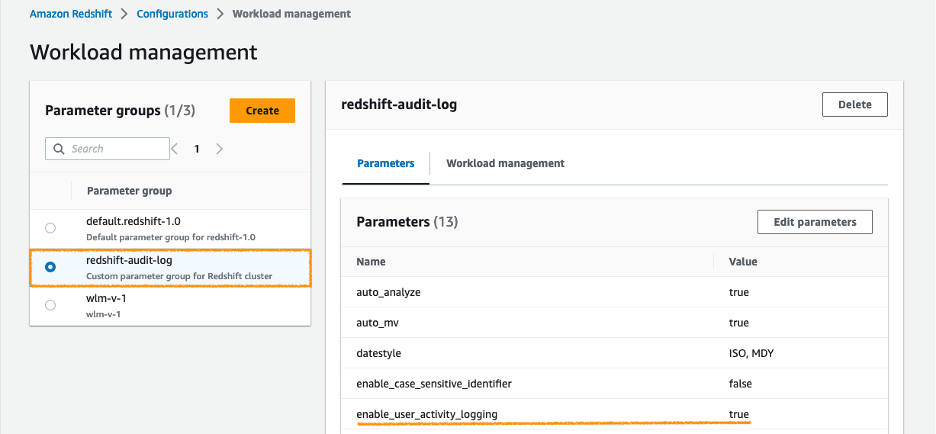Click the wlm-v-1 parameter group row

pos(170,305)
